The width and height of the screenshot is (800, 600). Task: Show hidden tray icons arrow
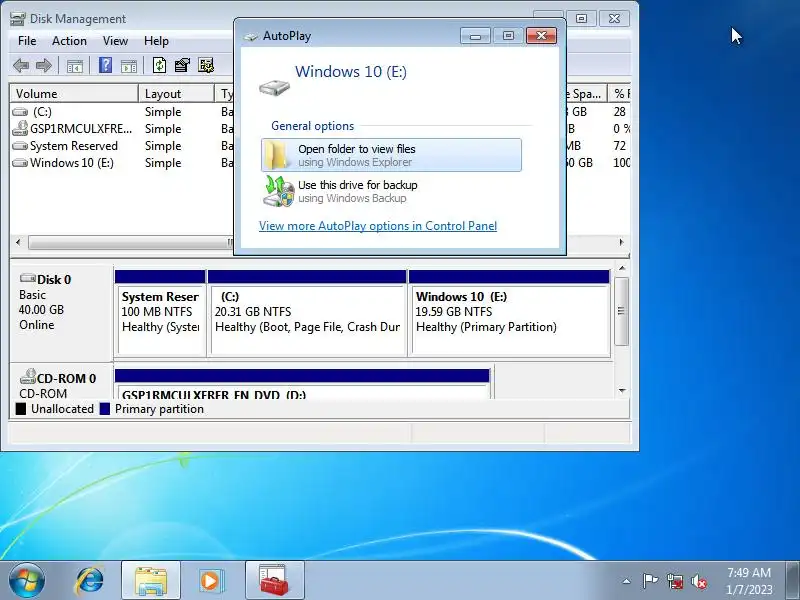point(627,581)
